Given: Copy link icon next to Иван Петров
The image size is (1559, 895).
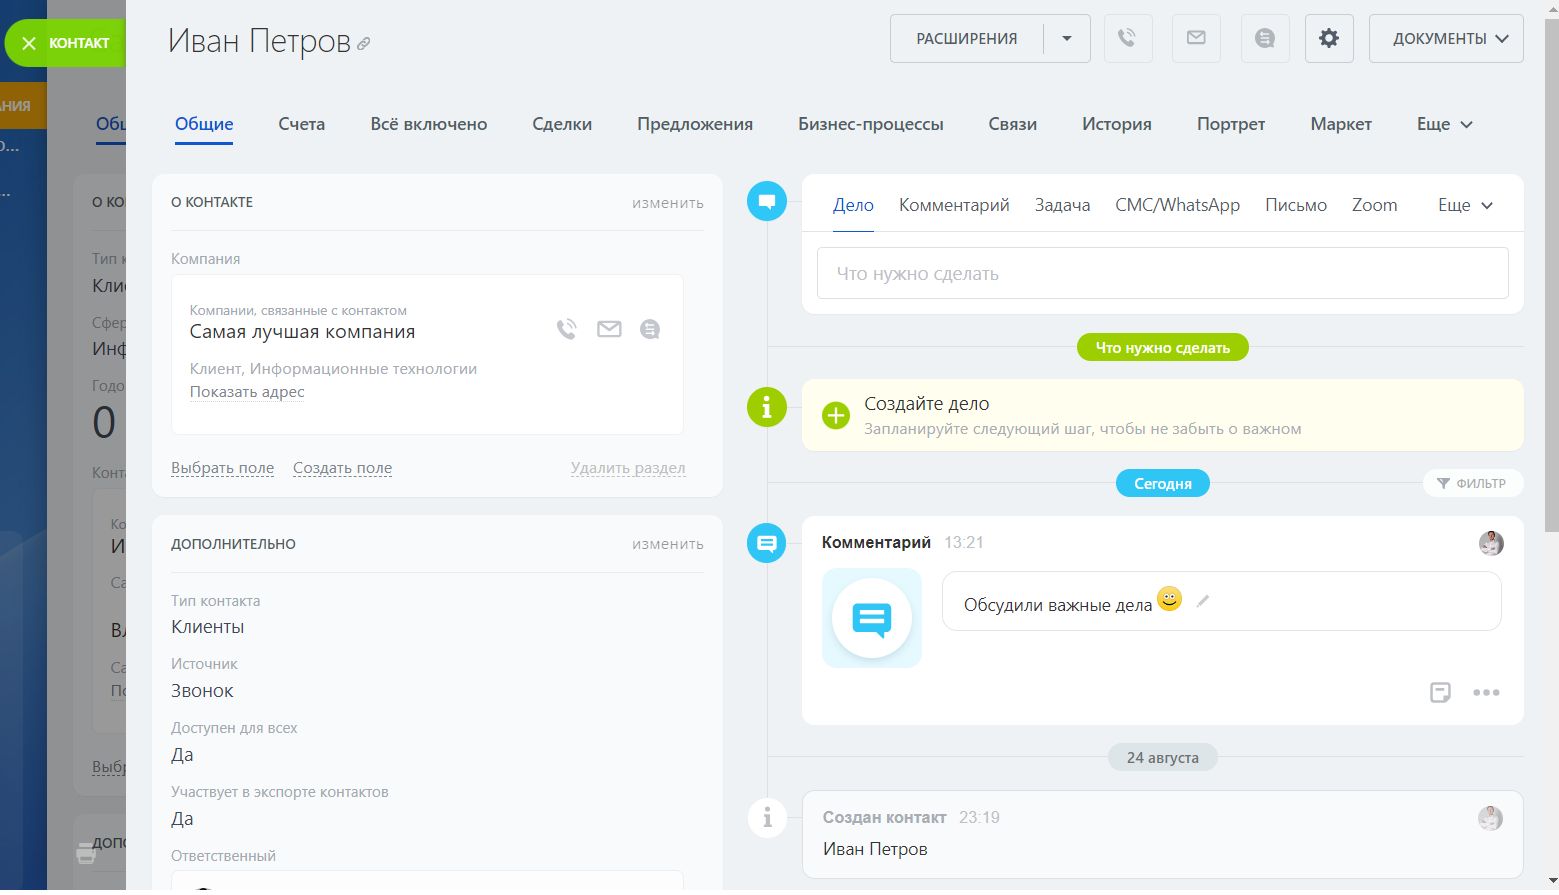Looking at the screenshot, I should [364, 44].
